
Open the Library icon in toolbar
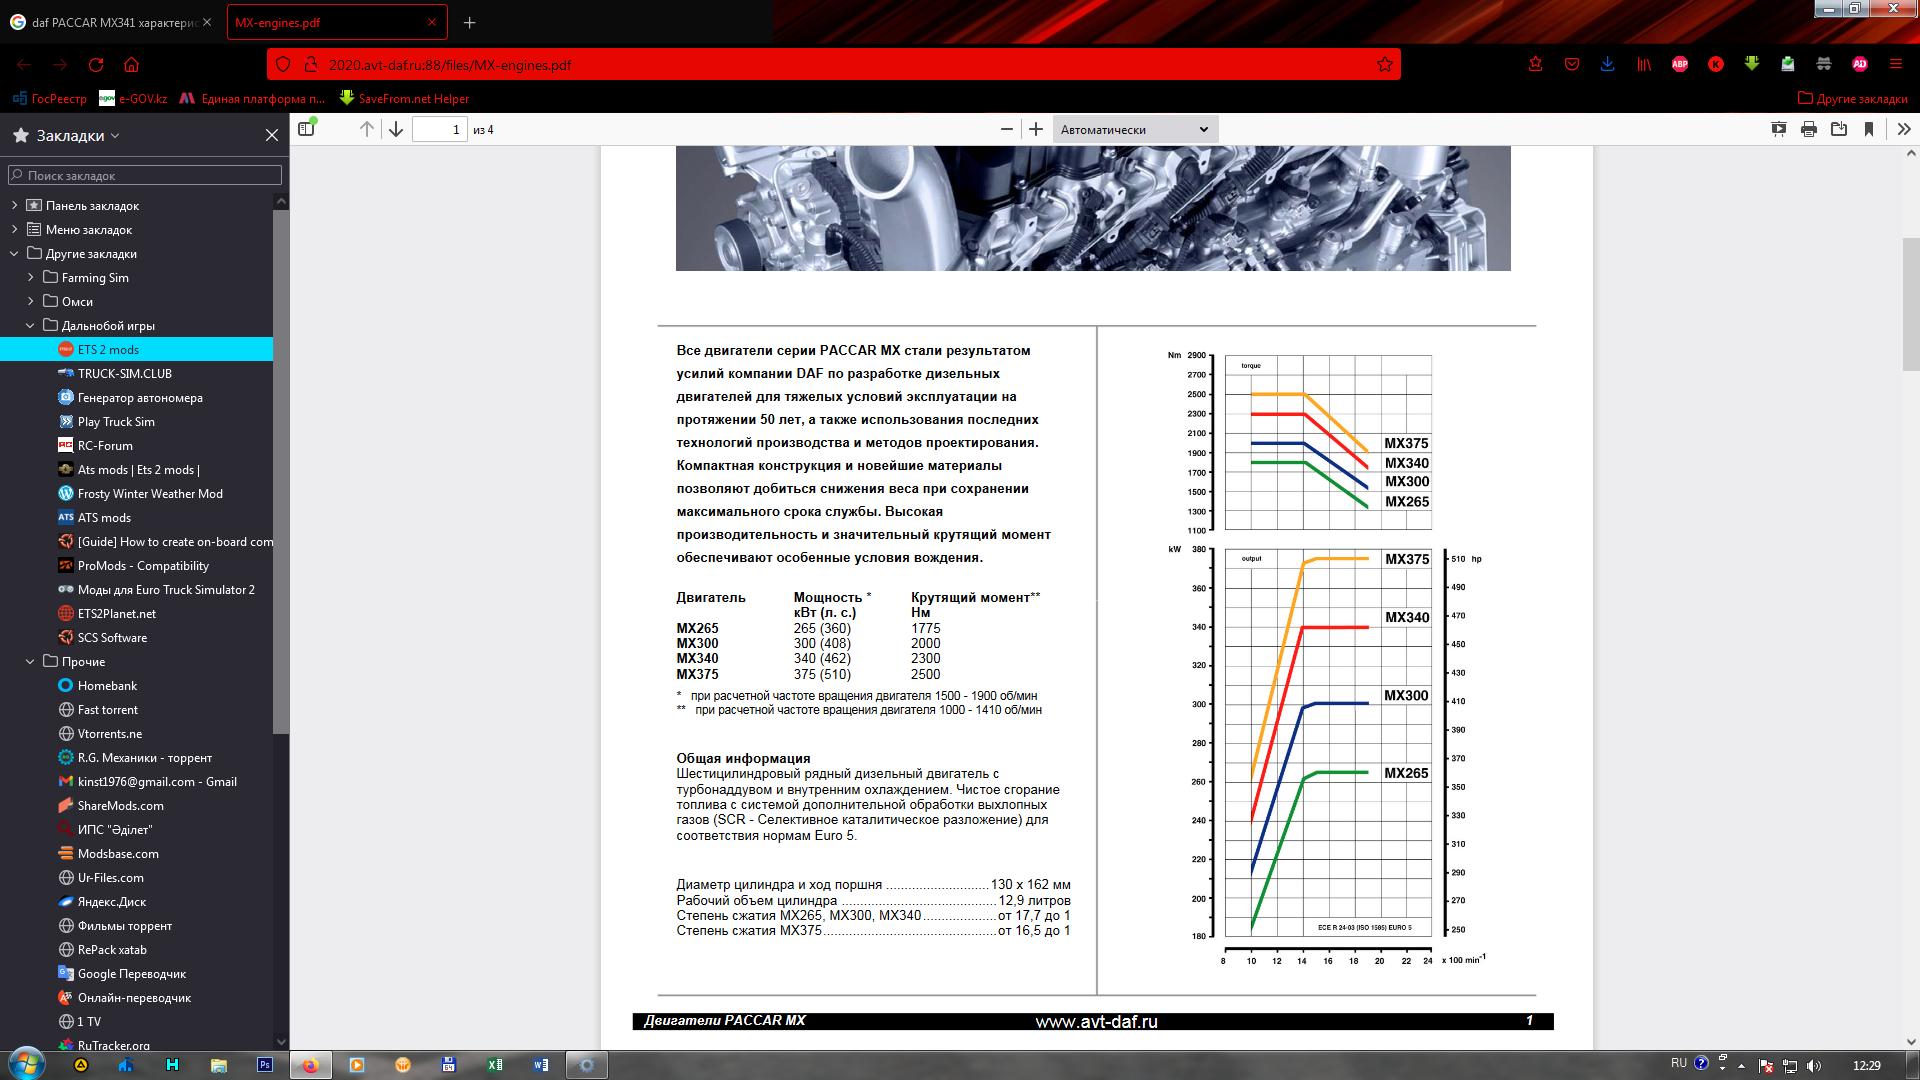[x=1644, y=64]
